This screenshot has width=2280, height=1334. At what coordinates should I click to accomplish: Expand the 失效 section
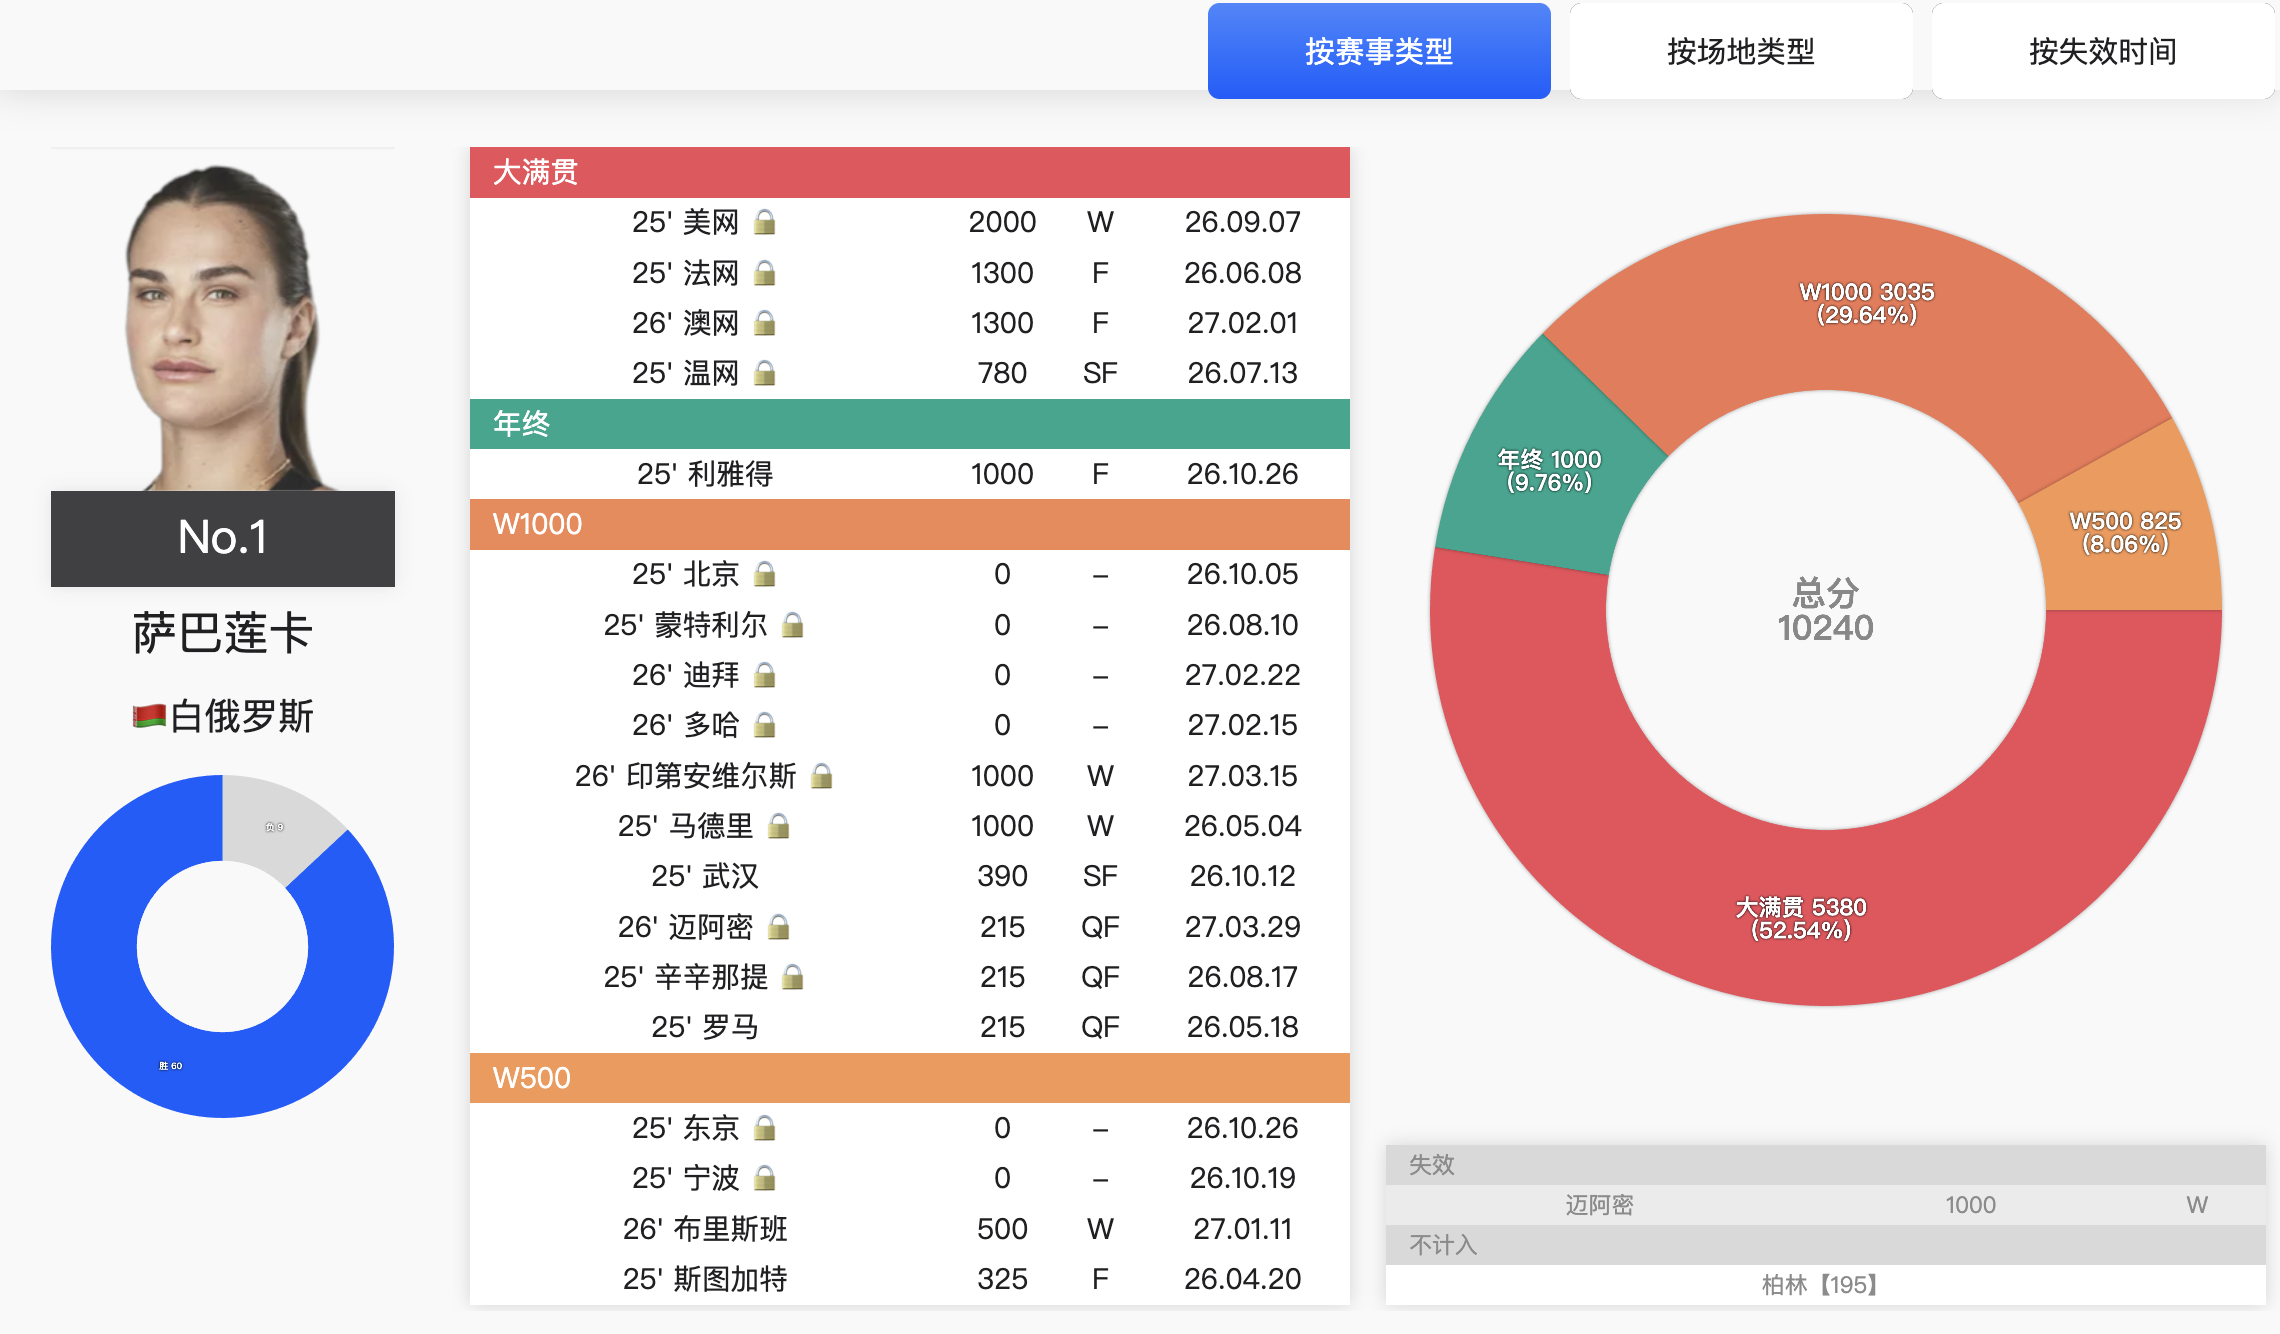(1431, 1164)
